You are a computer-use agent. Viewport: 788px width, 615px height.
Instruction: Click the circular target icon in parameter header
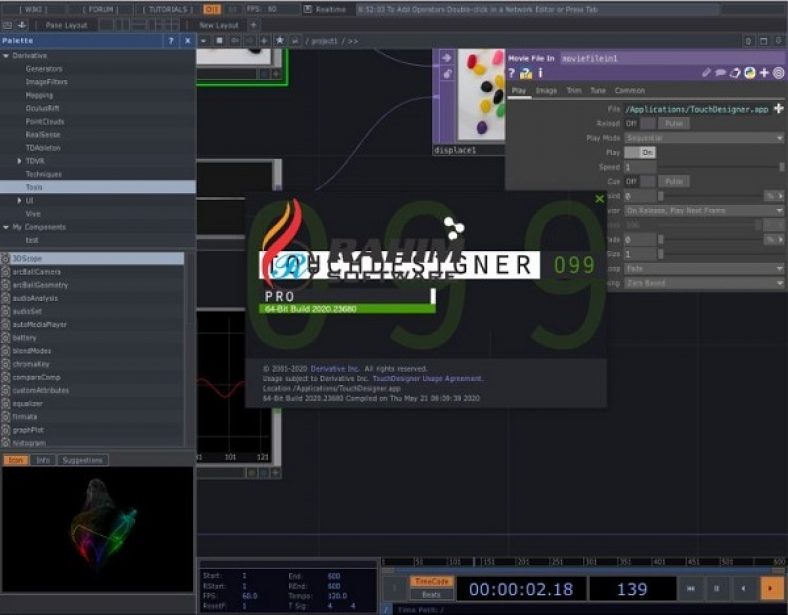(x=778, y=73)
